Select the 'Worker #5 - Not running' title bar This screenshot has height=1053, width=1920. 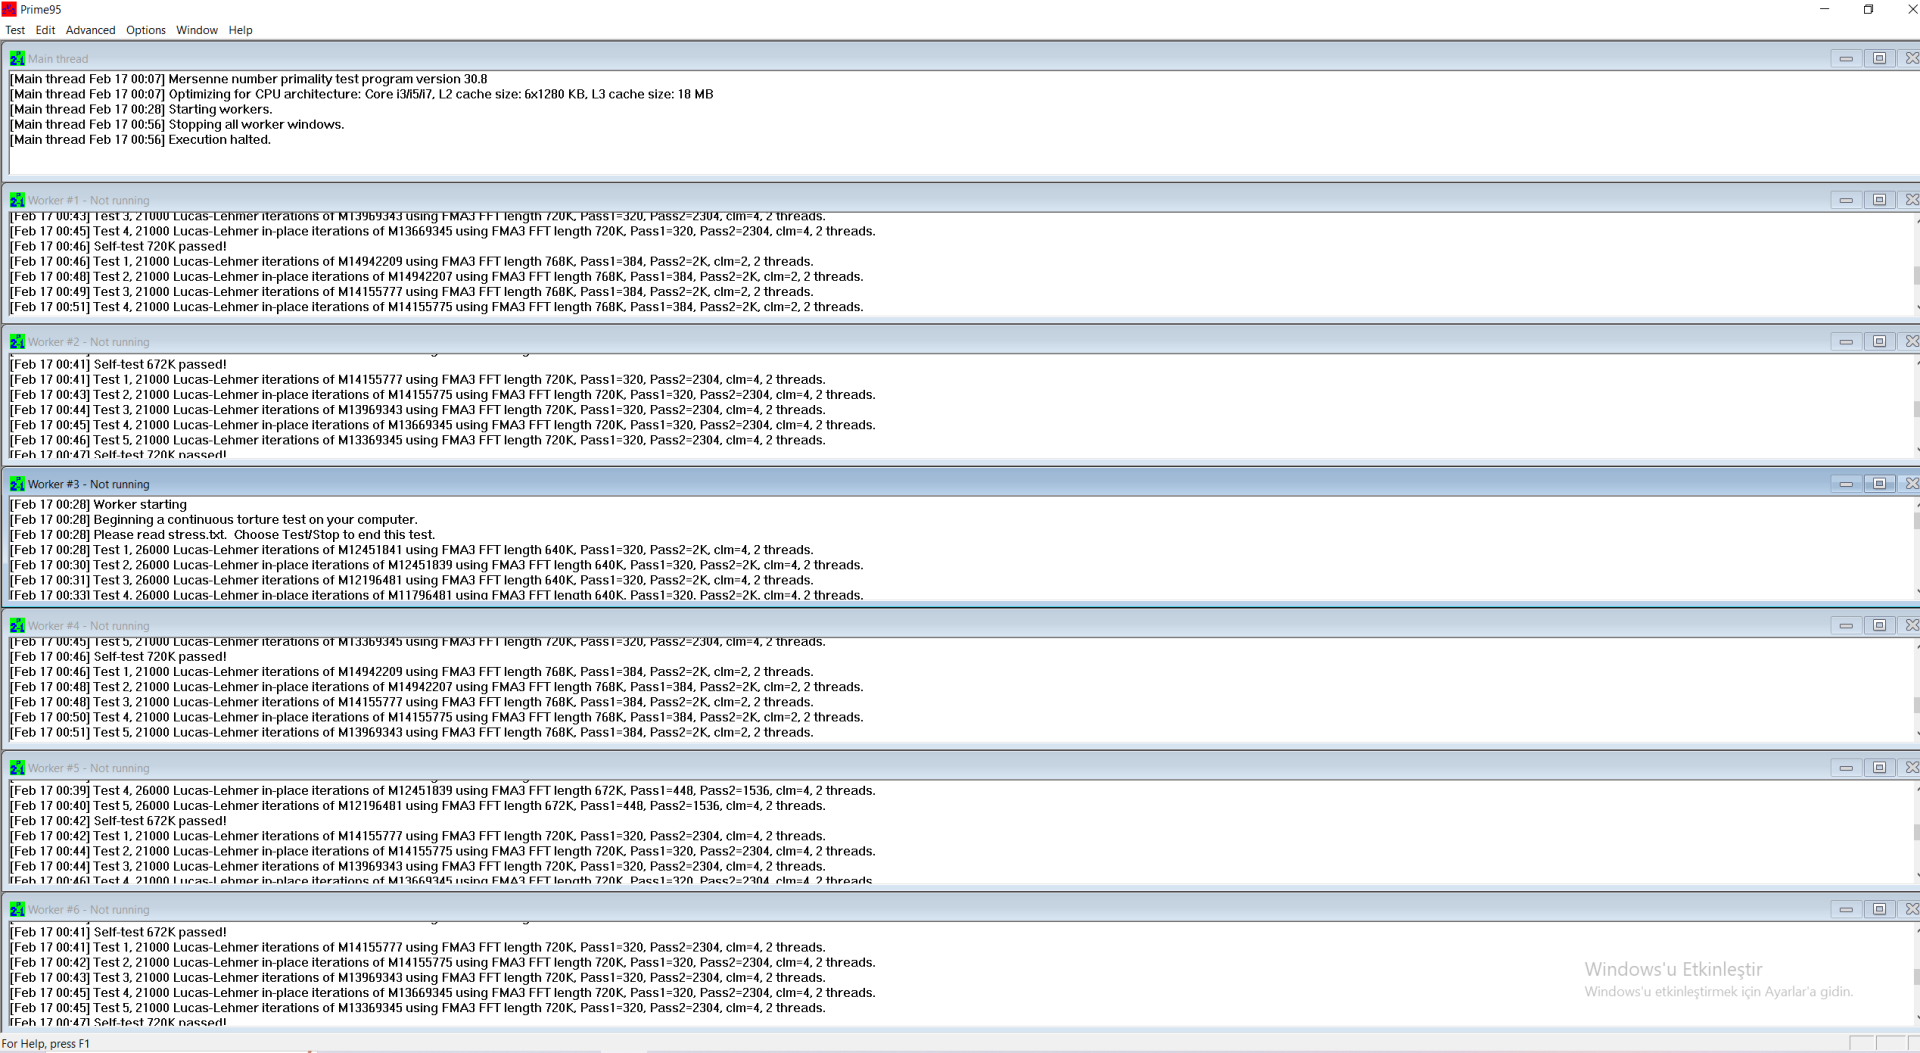tap(89, 768)
